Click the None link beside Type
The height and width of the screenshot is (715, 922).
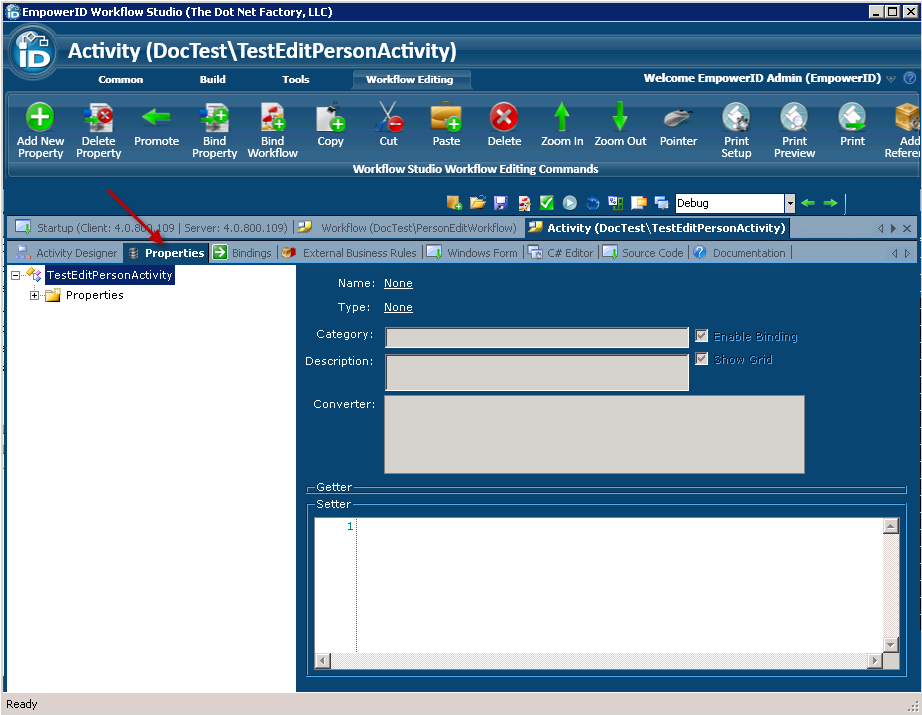(x=398, y=307)
